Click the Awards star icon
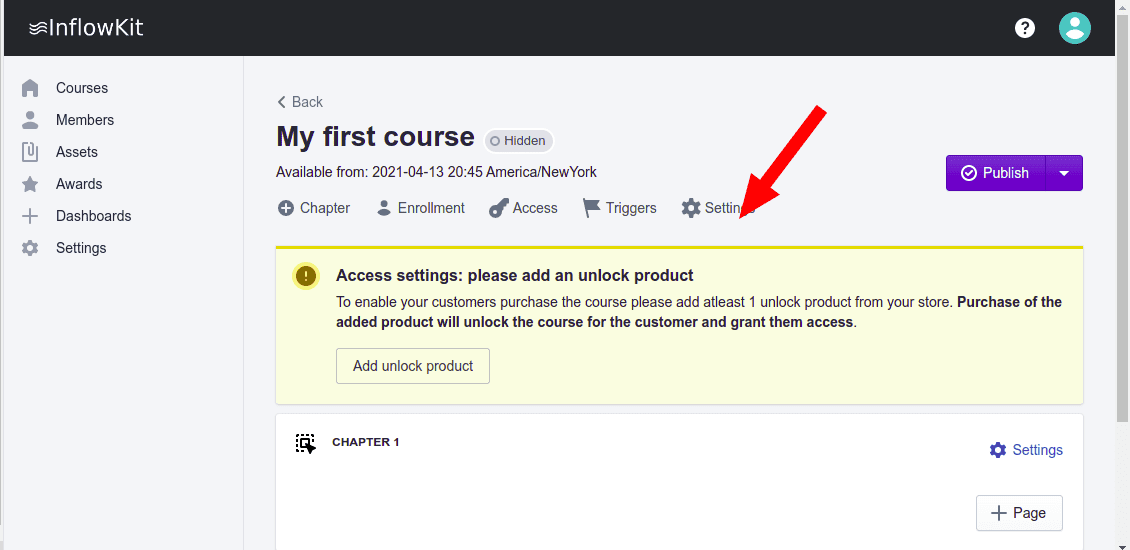1130x550 pixels. pos(30,184)
